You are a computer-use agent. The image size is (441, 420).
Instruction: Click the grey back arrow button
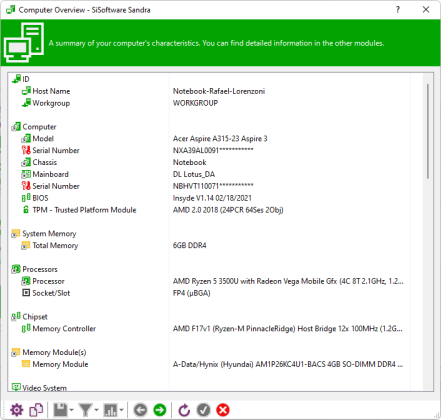[140, 410]
